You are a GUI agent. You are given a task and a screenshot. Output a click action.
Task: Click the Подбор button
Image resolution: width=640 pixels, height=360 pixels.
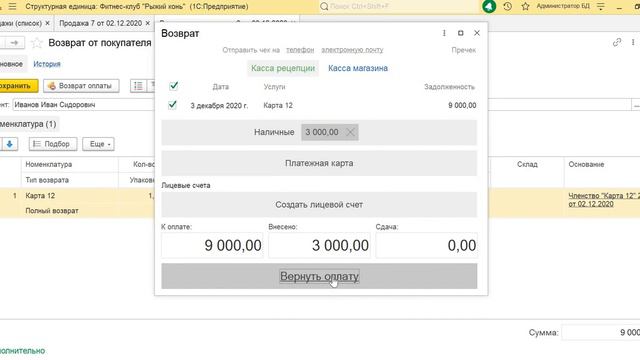[x=52, y=144]
